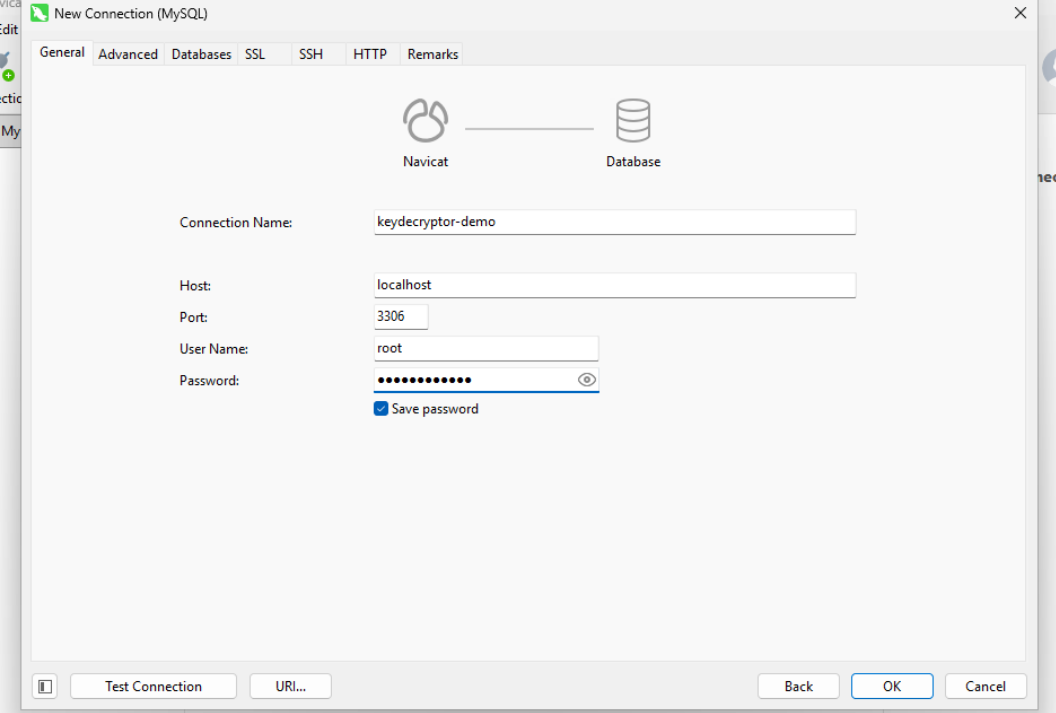Uncheck the Save password checkbox
This screenshot has height=713, width=1056.
(380, 408)
